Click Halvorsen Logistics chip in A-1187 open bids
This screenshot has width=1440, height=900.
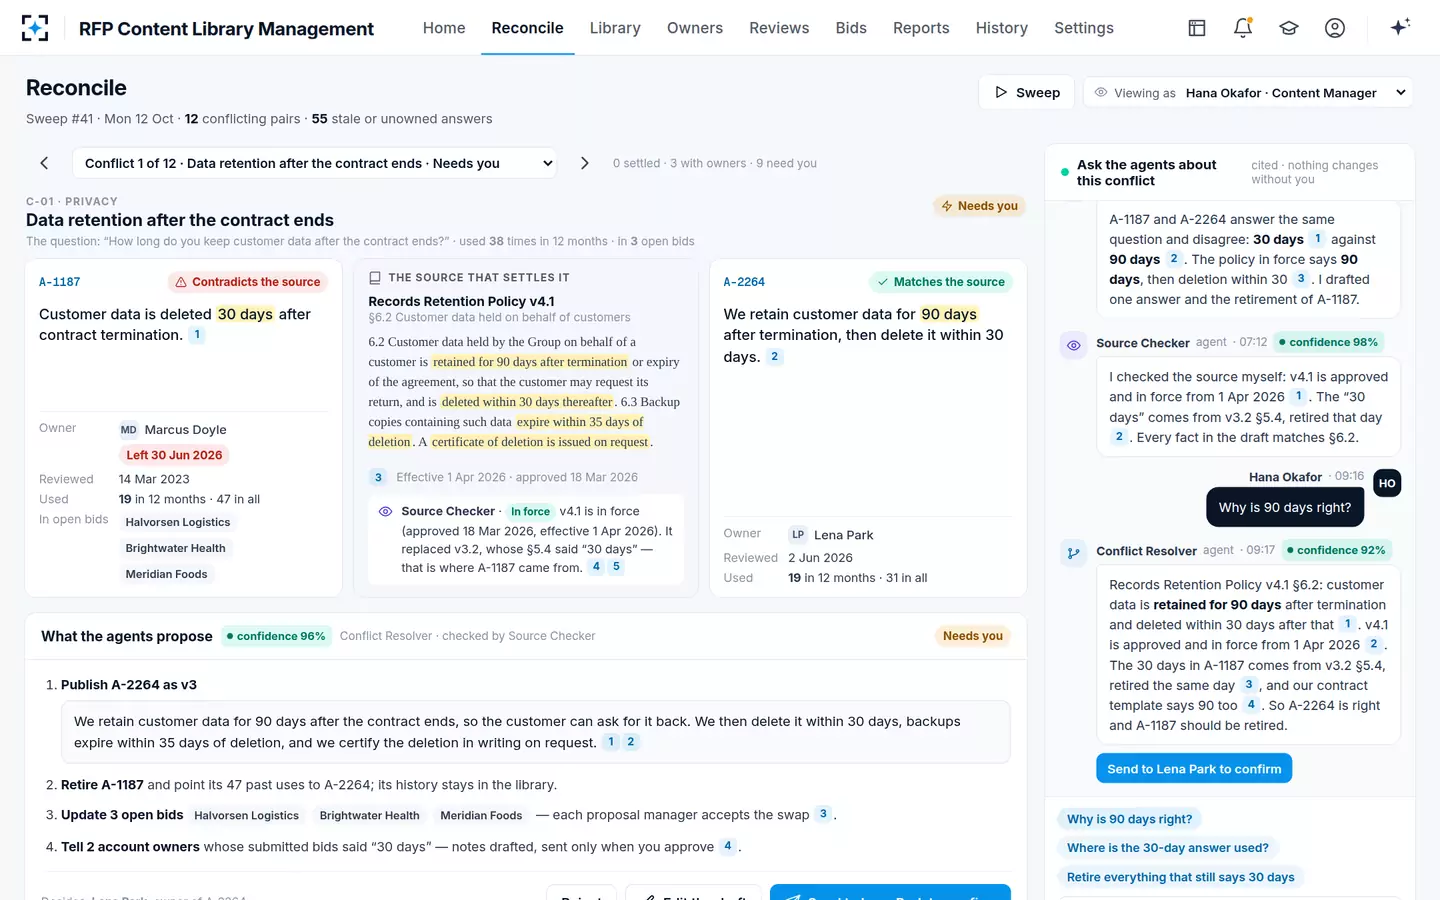[x=178, y=522]
